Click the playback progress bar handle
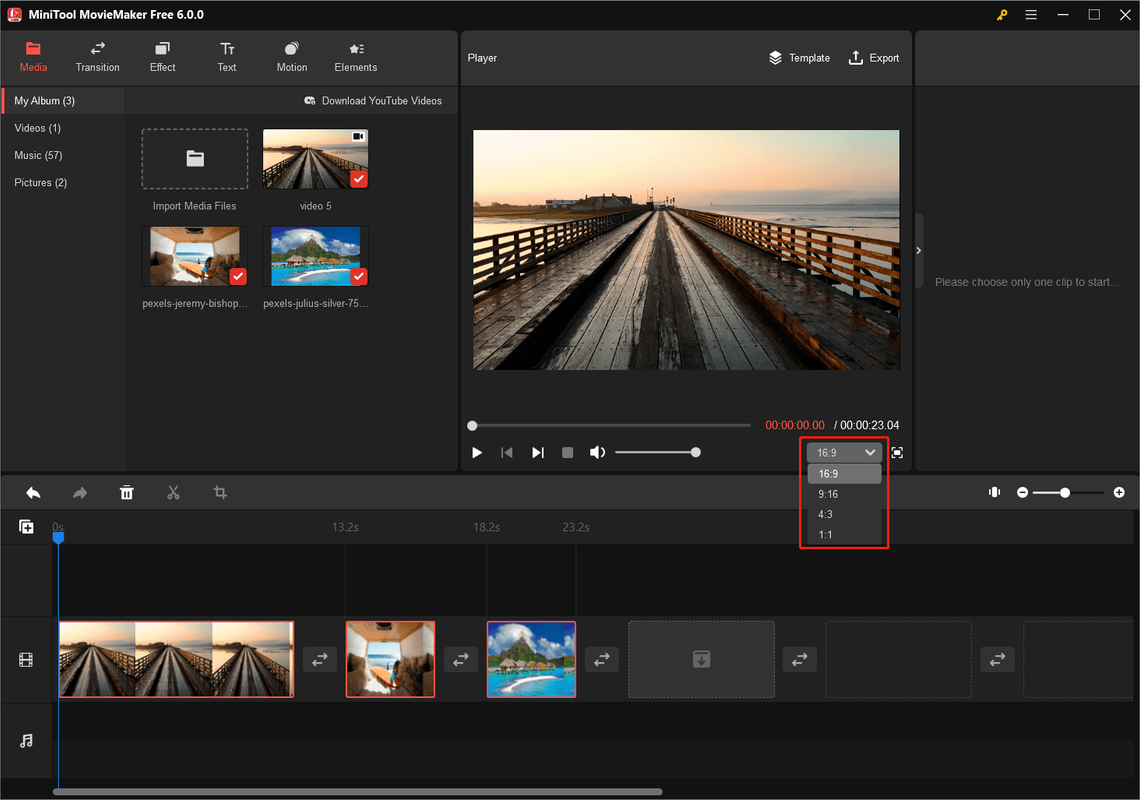 click(473, 425)
